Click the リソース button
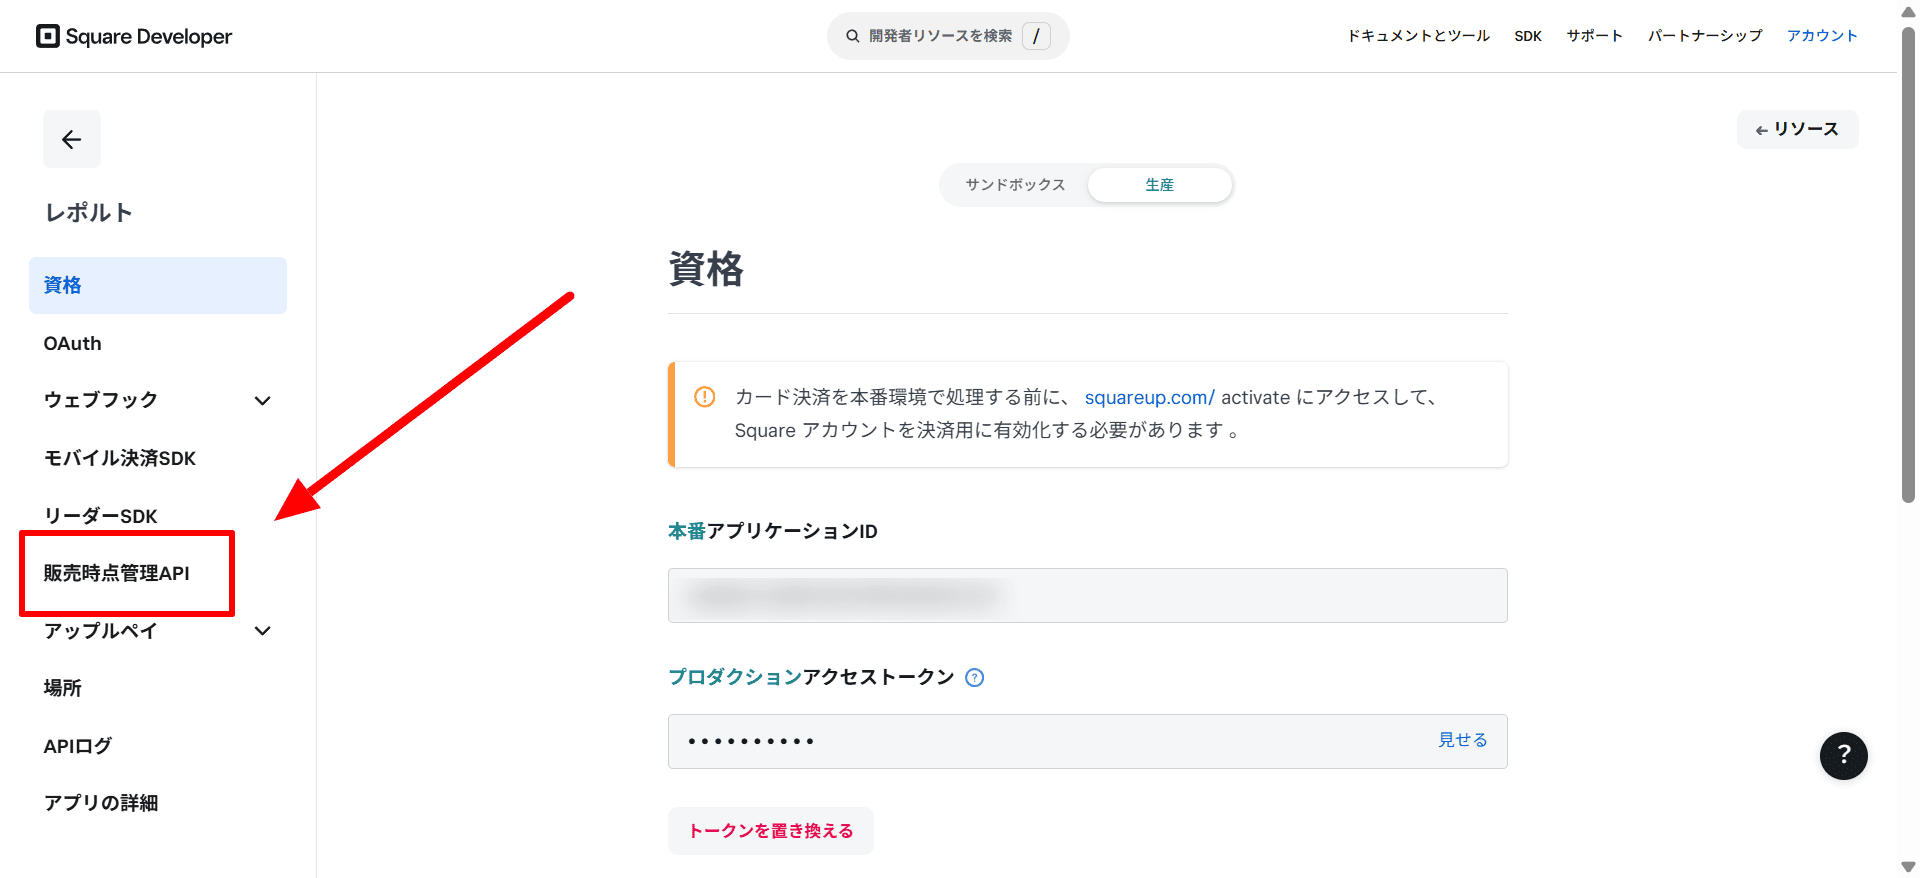1920x878 pixels. click(x=1797, y=129)
